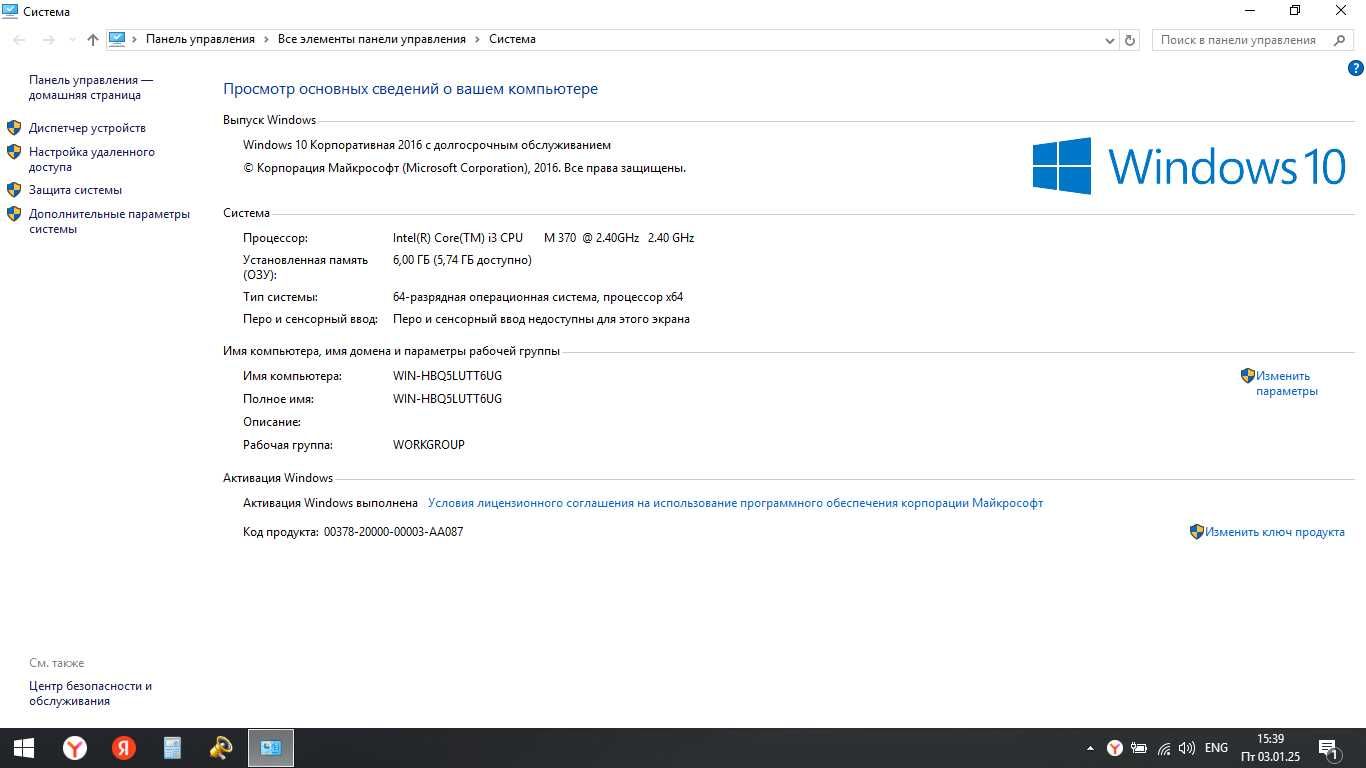Screen dimensions: 1366x768
Task: Click the magnifier search icon
Action: (x=1340, y=40)
